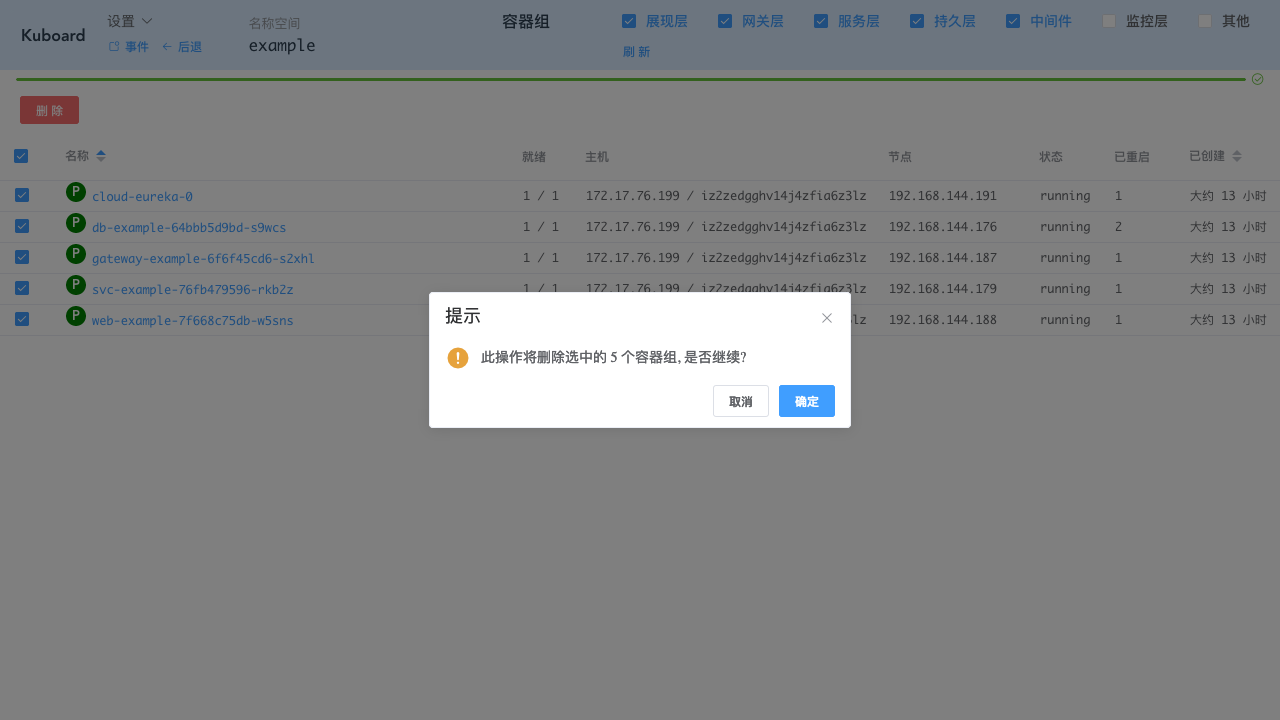Click the 节点 column header

point(900,157)
